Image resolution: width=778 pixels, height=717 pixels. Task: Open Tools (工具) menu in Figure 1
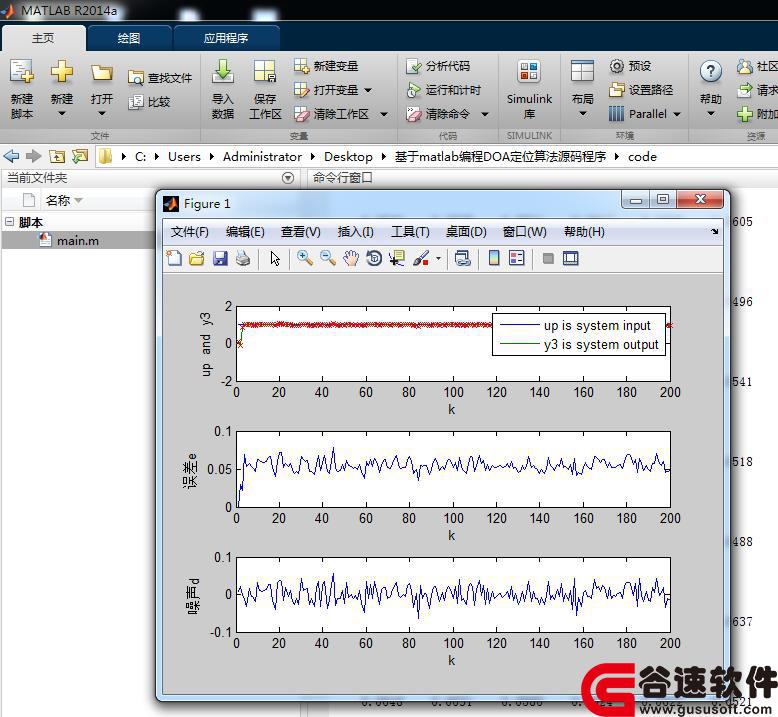click(410, 232)
